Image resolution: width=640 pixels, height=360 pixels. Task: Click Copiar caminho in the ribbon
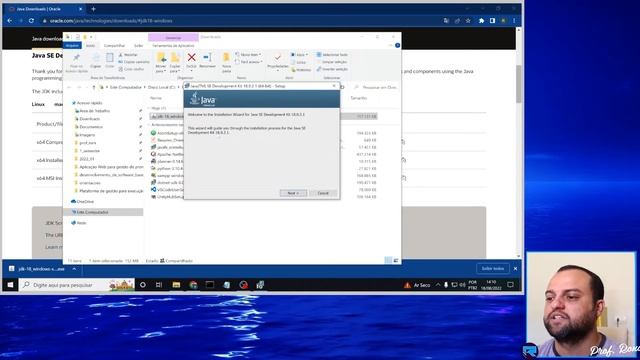coord(134,62)
